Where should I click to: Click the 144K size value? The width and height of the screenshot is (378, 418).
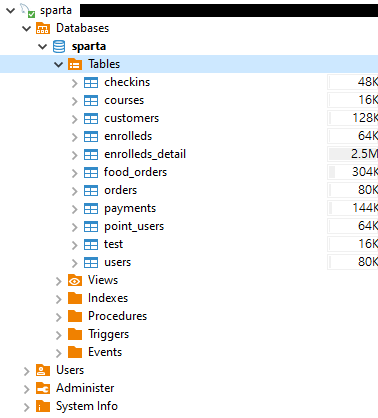click(x=365, y=208)
